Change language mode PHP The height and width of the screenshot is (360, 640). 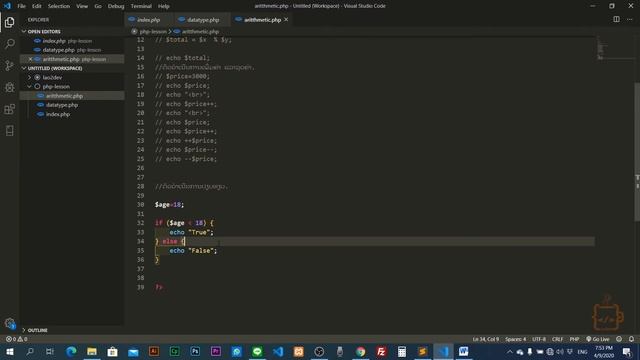coord(574,339)
